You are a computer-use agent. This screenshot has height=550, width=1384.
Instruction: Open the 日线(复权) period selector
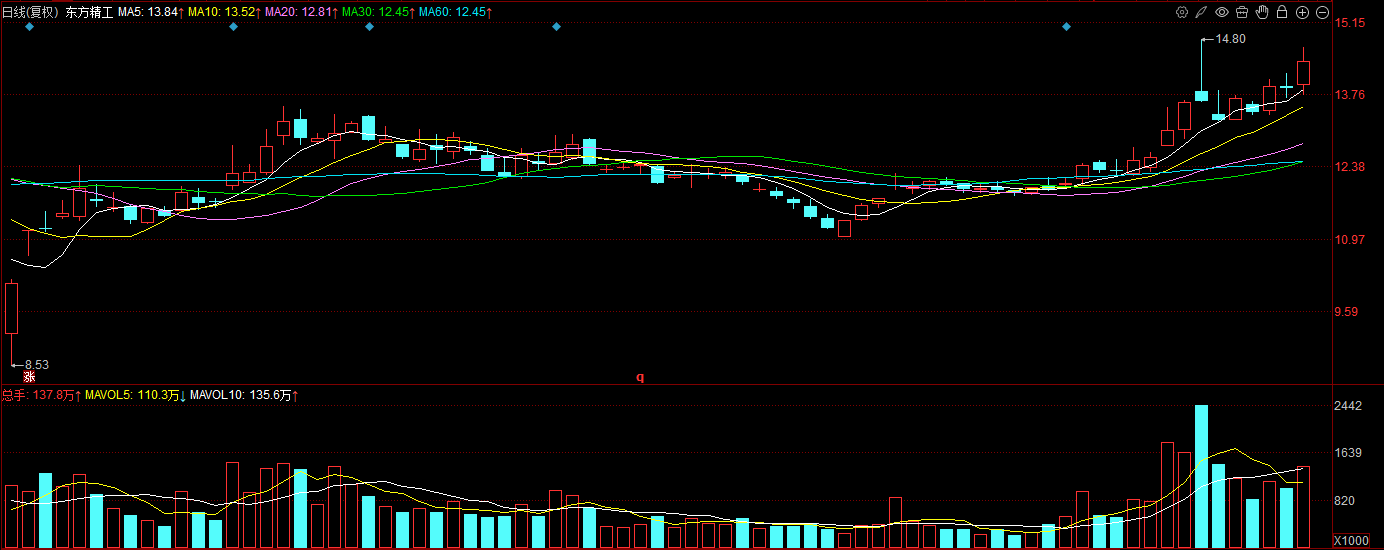tap(31, 11)
